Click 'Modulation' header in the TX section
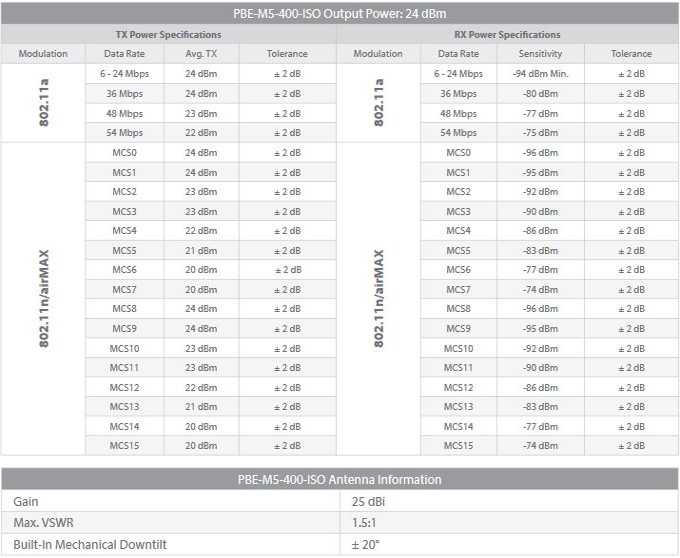This screenshot has width=680, height=558. [x=43, y=54]
